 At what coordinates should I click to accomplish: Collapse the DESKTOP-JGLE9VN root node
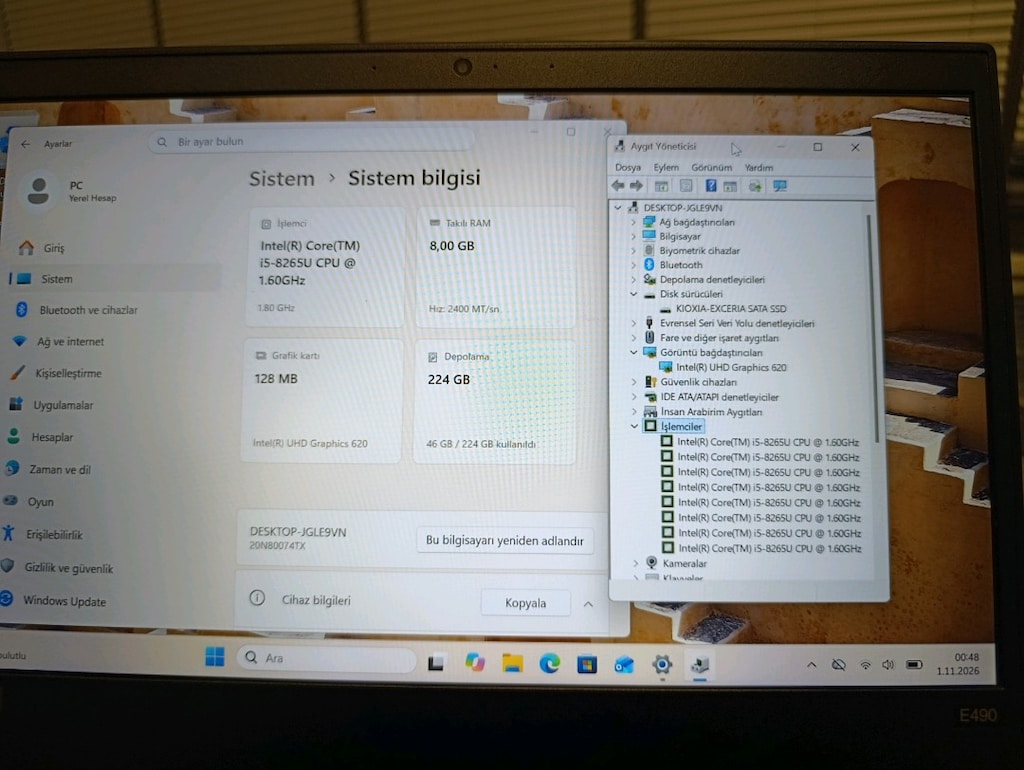[618, 208]
